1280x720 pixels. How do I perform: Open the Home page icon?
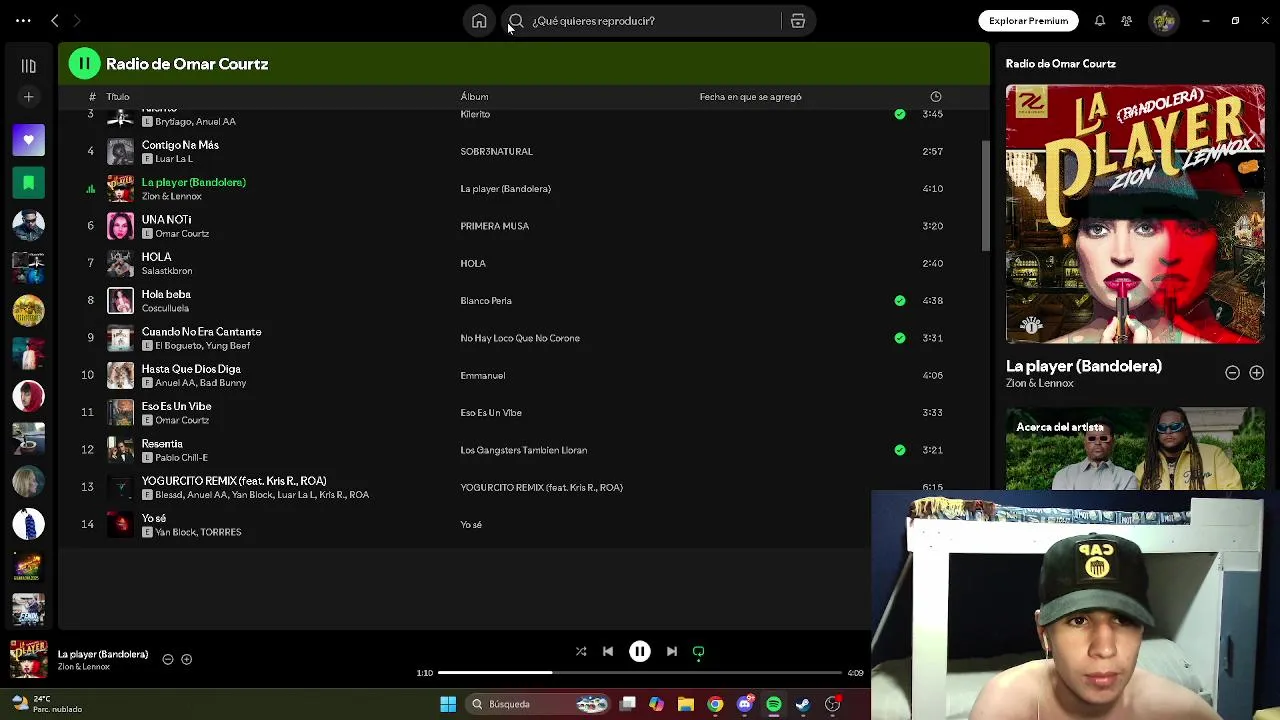[x=479, y=21]
